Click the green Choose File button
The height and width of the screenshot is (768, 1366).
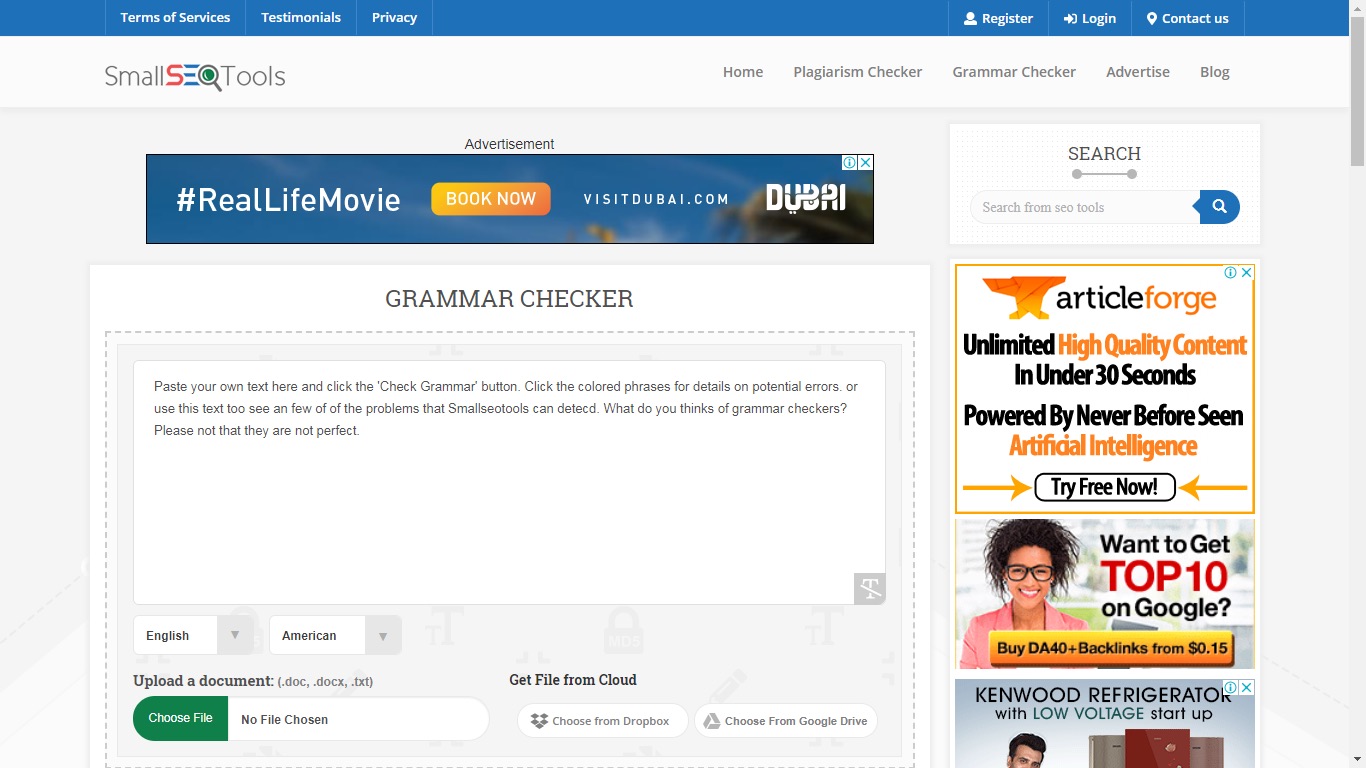click(180, 718)
